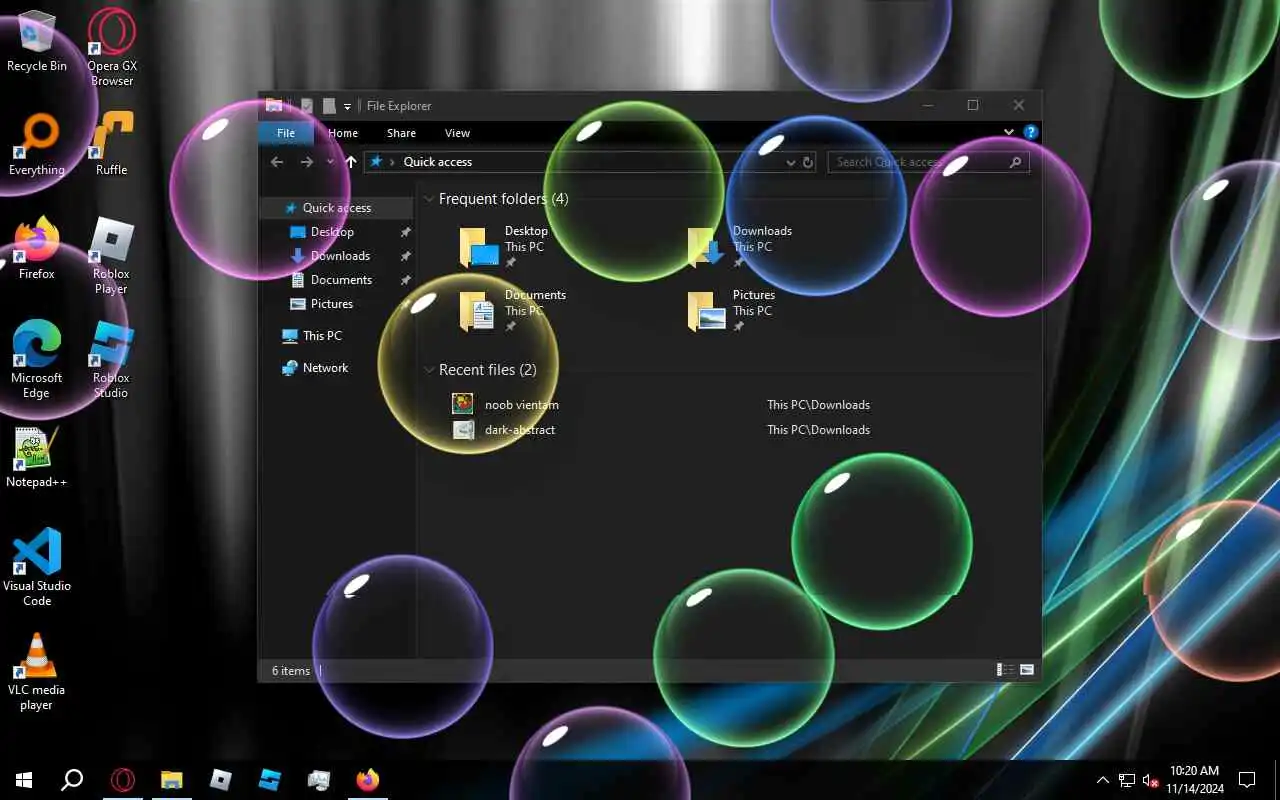Refresh the Quick access view

[x=808, y=162]
